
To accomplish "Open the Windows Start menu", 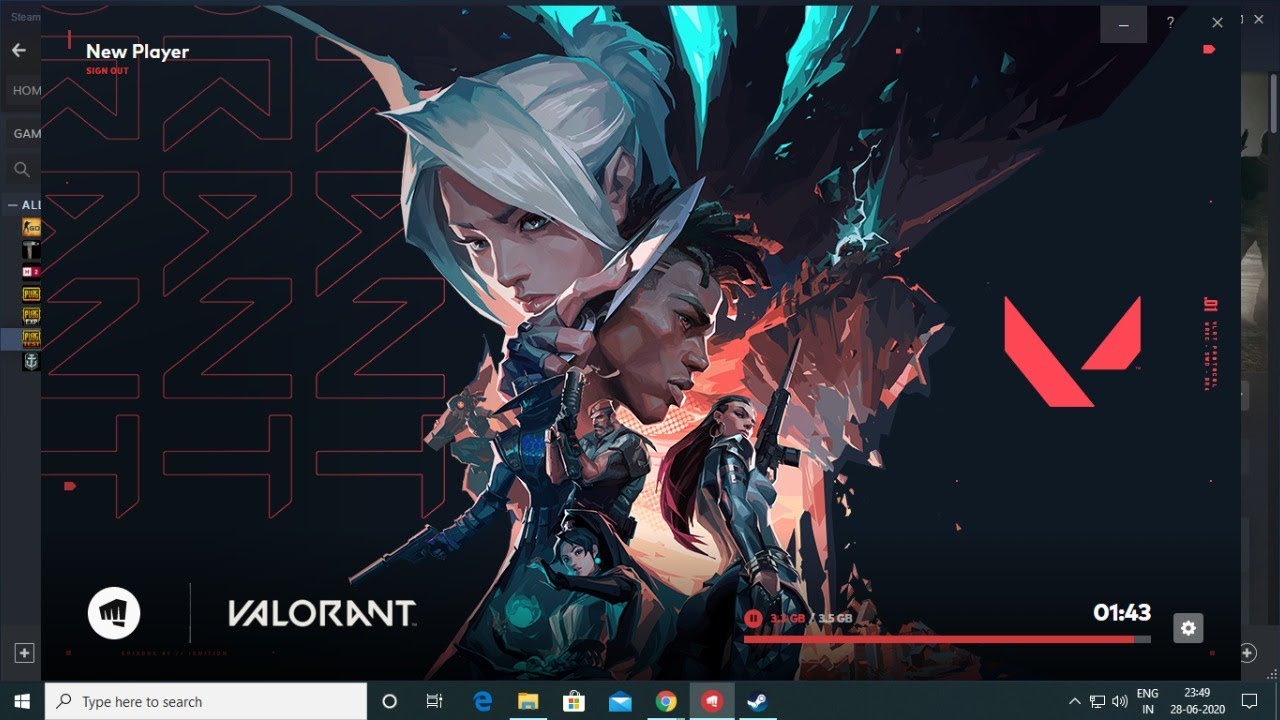I will [22, 701].
